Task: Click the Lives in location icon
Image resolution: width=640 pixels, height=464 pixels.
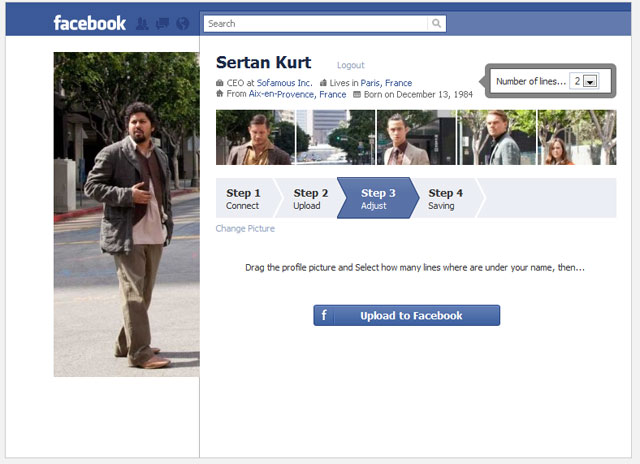Action: (323, 83)
